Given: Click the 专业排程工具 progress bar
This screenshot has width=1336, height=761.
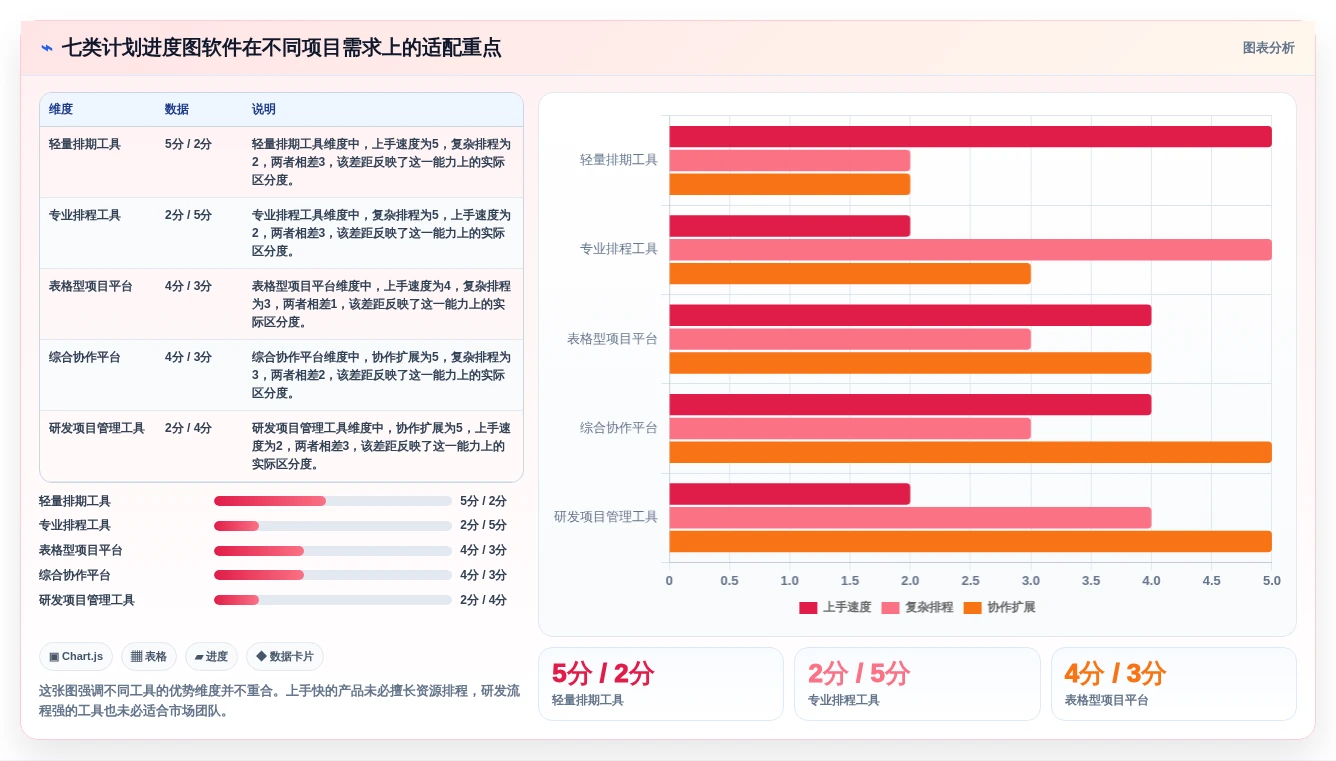Looking at the screenshot, I should [x=333, y=525].
